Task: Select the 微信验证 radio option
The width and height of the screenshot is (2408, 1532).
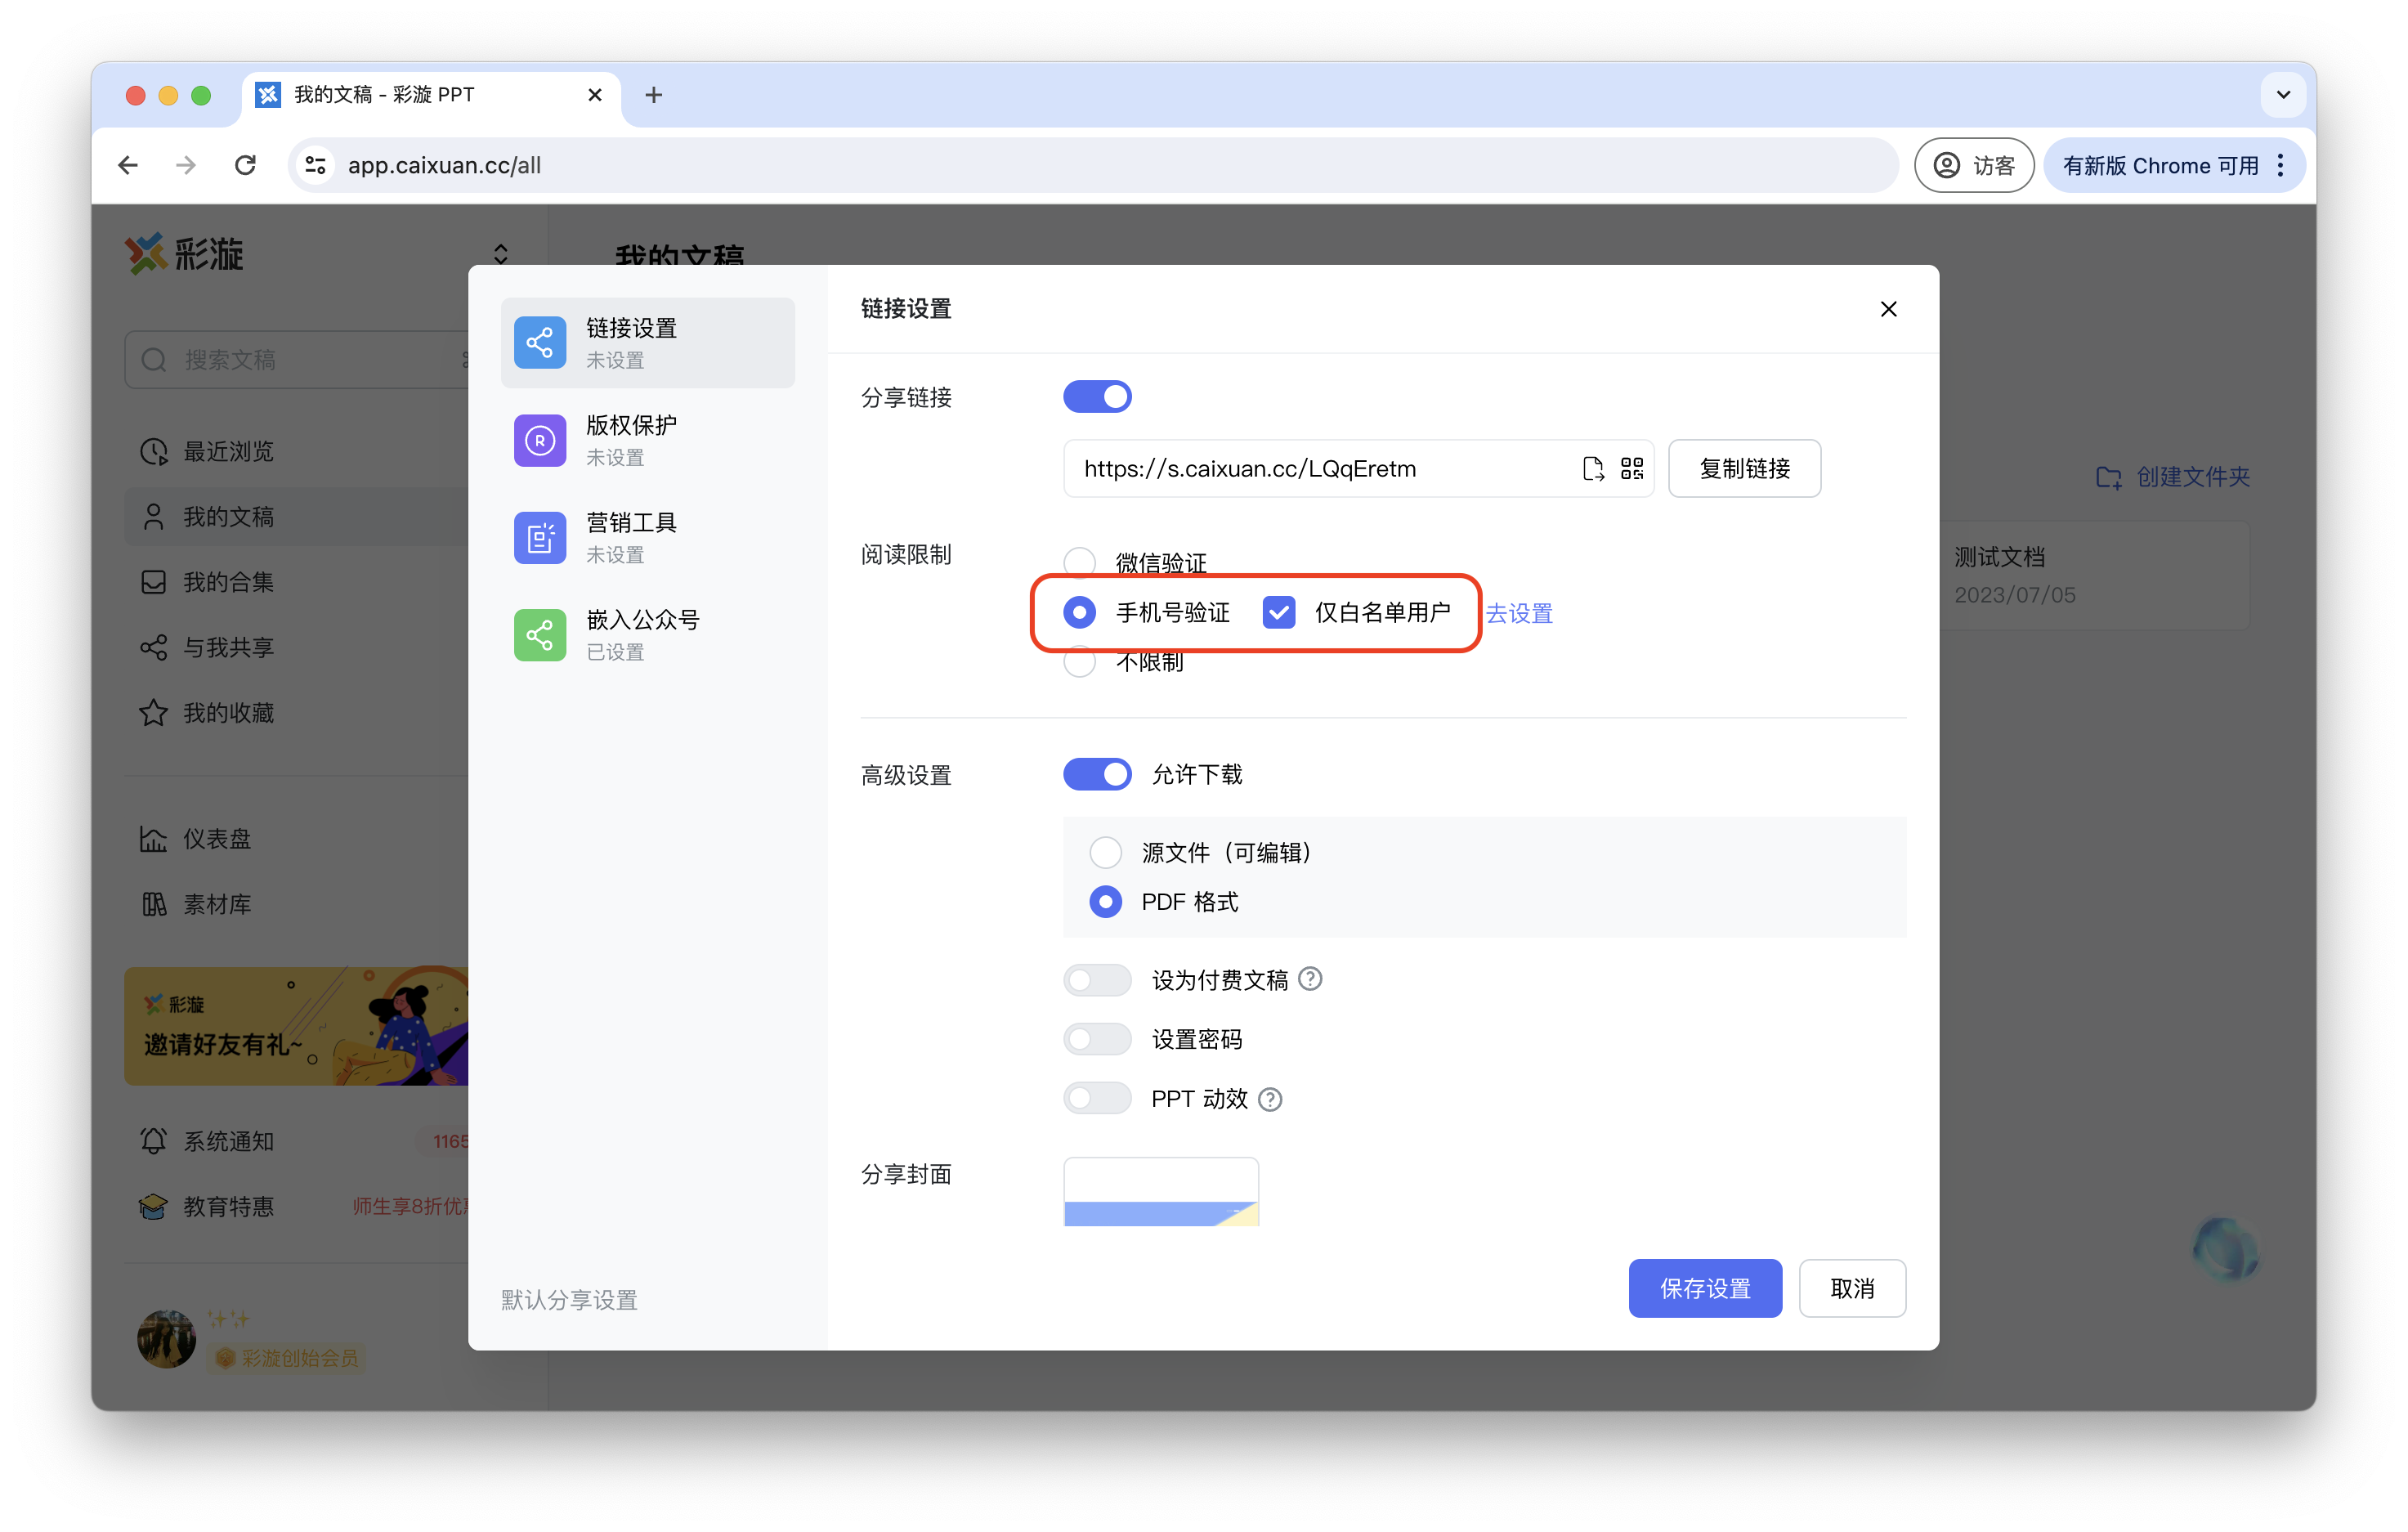Action: point(1080,562)
